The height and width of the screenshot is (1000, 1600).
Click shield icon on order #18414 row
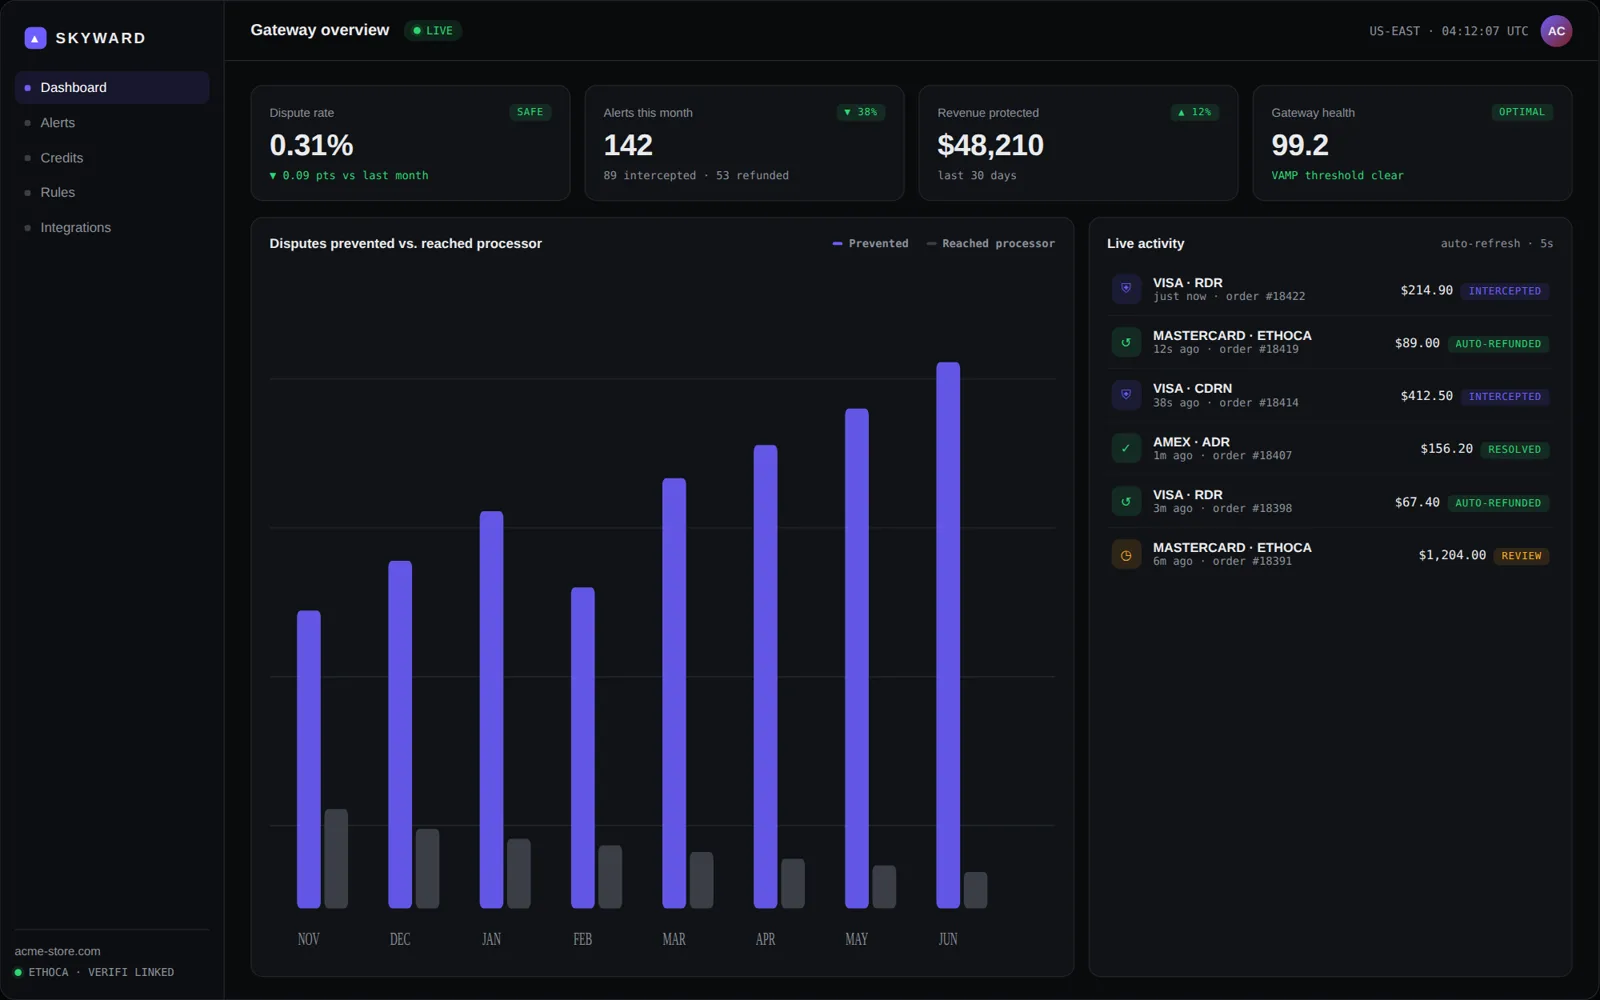(1126, 395)
